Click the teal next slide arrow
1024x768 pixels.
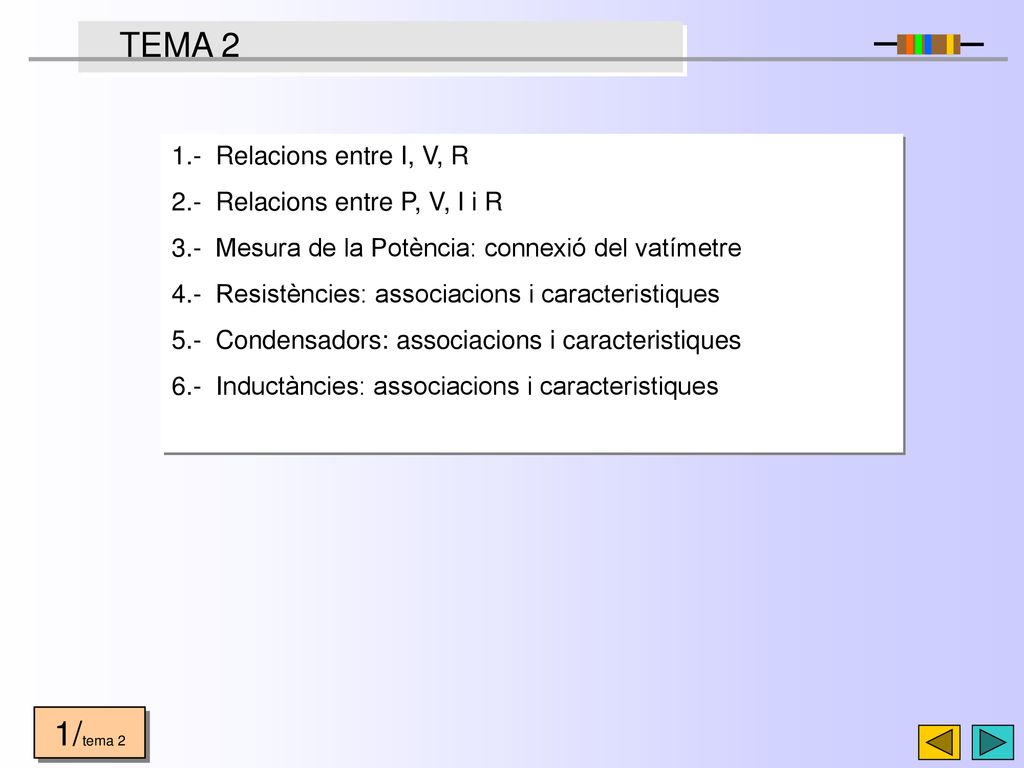(x=993, y=743)
